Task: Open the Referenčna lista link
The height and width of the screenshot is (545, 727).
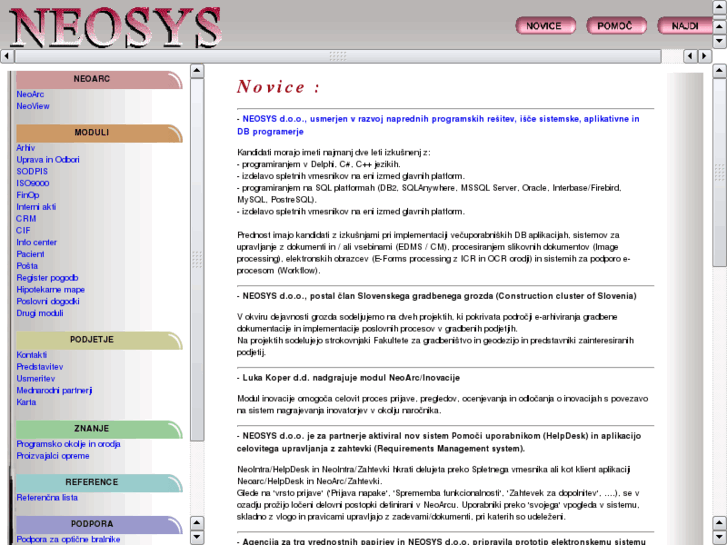Action: tap(47, 498)
